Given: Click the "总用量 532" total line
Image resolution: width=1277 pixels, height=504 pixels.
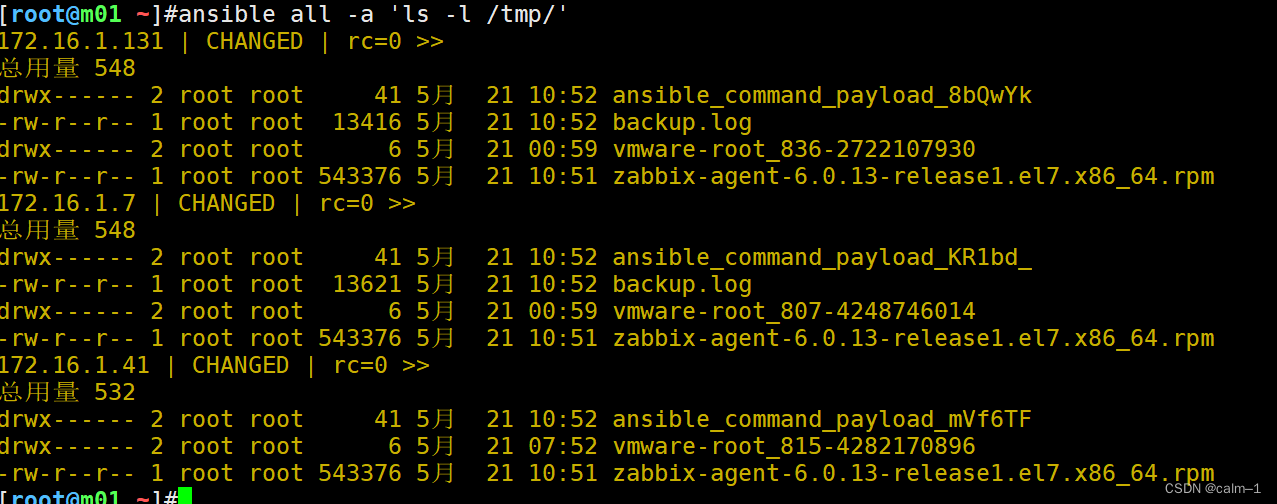Looking at the screenshot, I should point(68,392).
